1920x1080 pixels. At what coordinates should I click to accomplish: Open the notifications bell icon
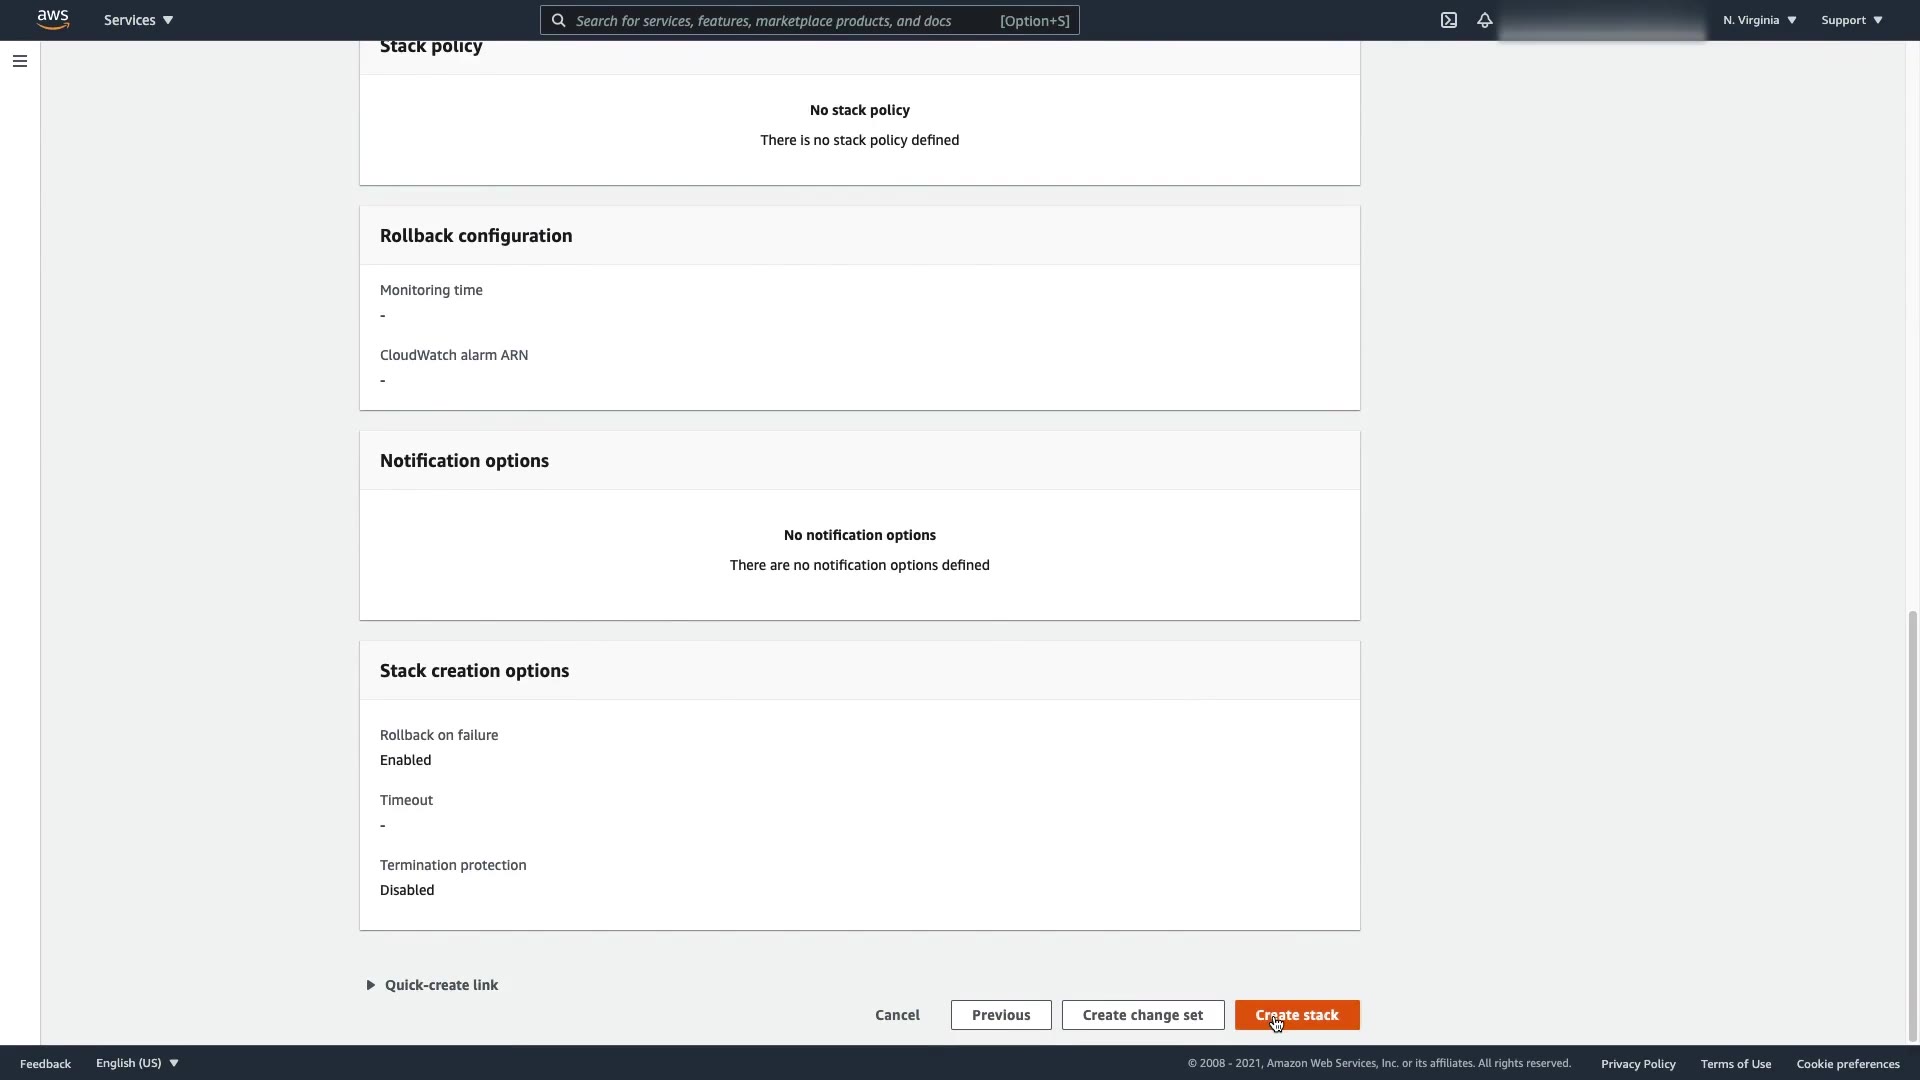1485,20
